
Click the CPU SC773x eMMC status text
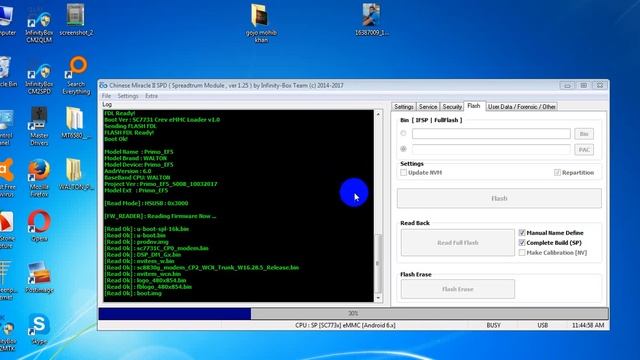345,325
